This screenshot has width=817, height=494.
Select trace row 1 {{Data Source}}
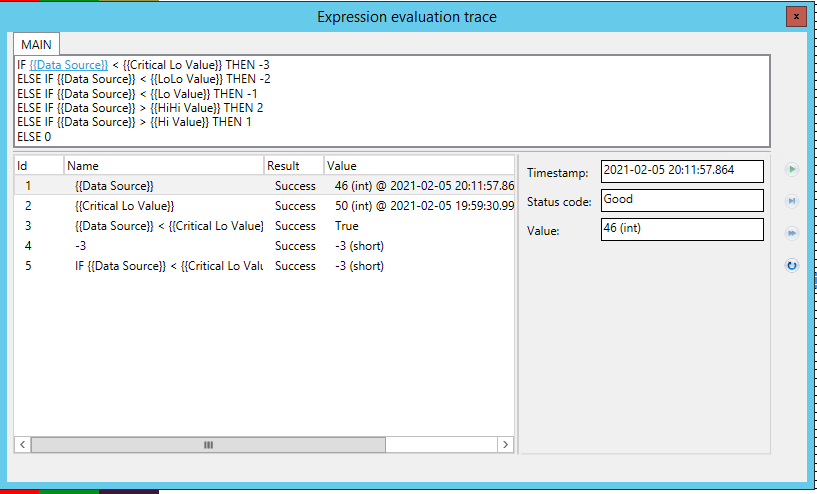114,186
